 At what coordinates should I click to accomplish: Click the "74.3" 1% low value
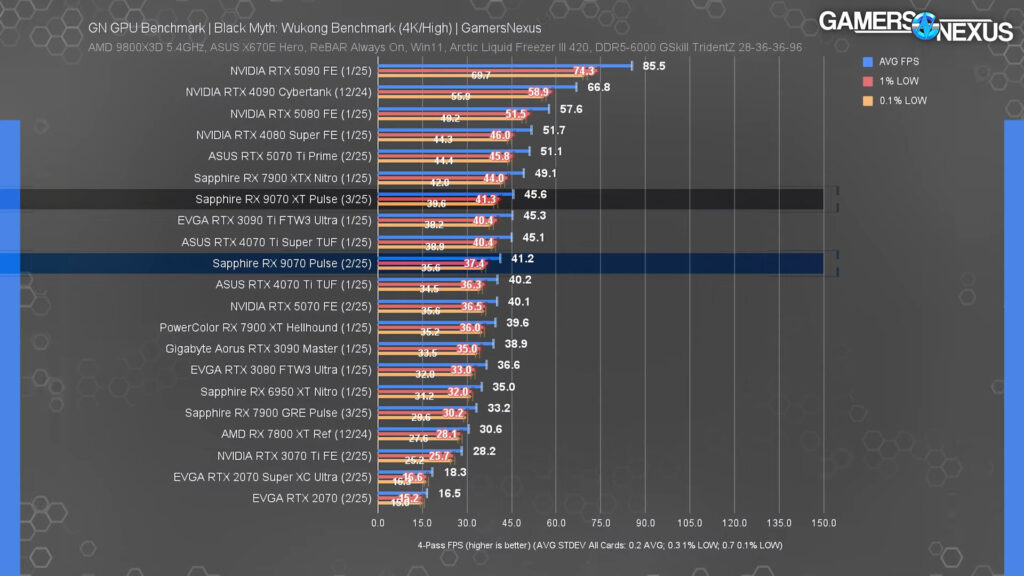click(x=584, y=71)
